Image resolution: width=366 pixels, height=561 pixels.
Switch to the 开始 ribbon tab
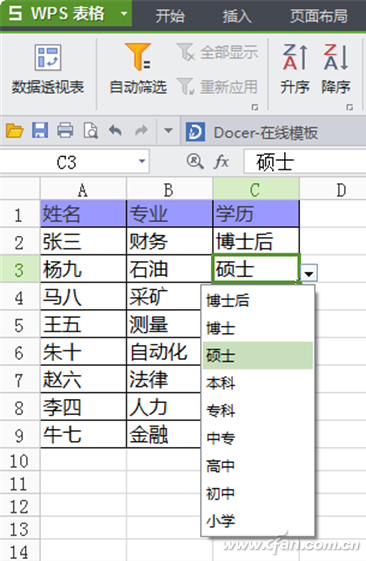point(170,16)
